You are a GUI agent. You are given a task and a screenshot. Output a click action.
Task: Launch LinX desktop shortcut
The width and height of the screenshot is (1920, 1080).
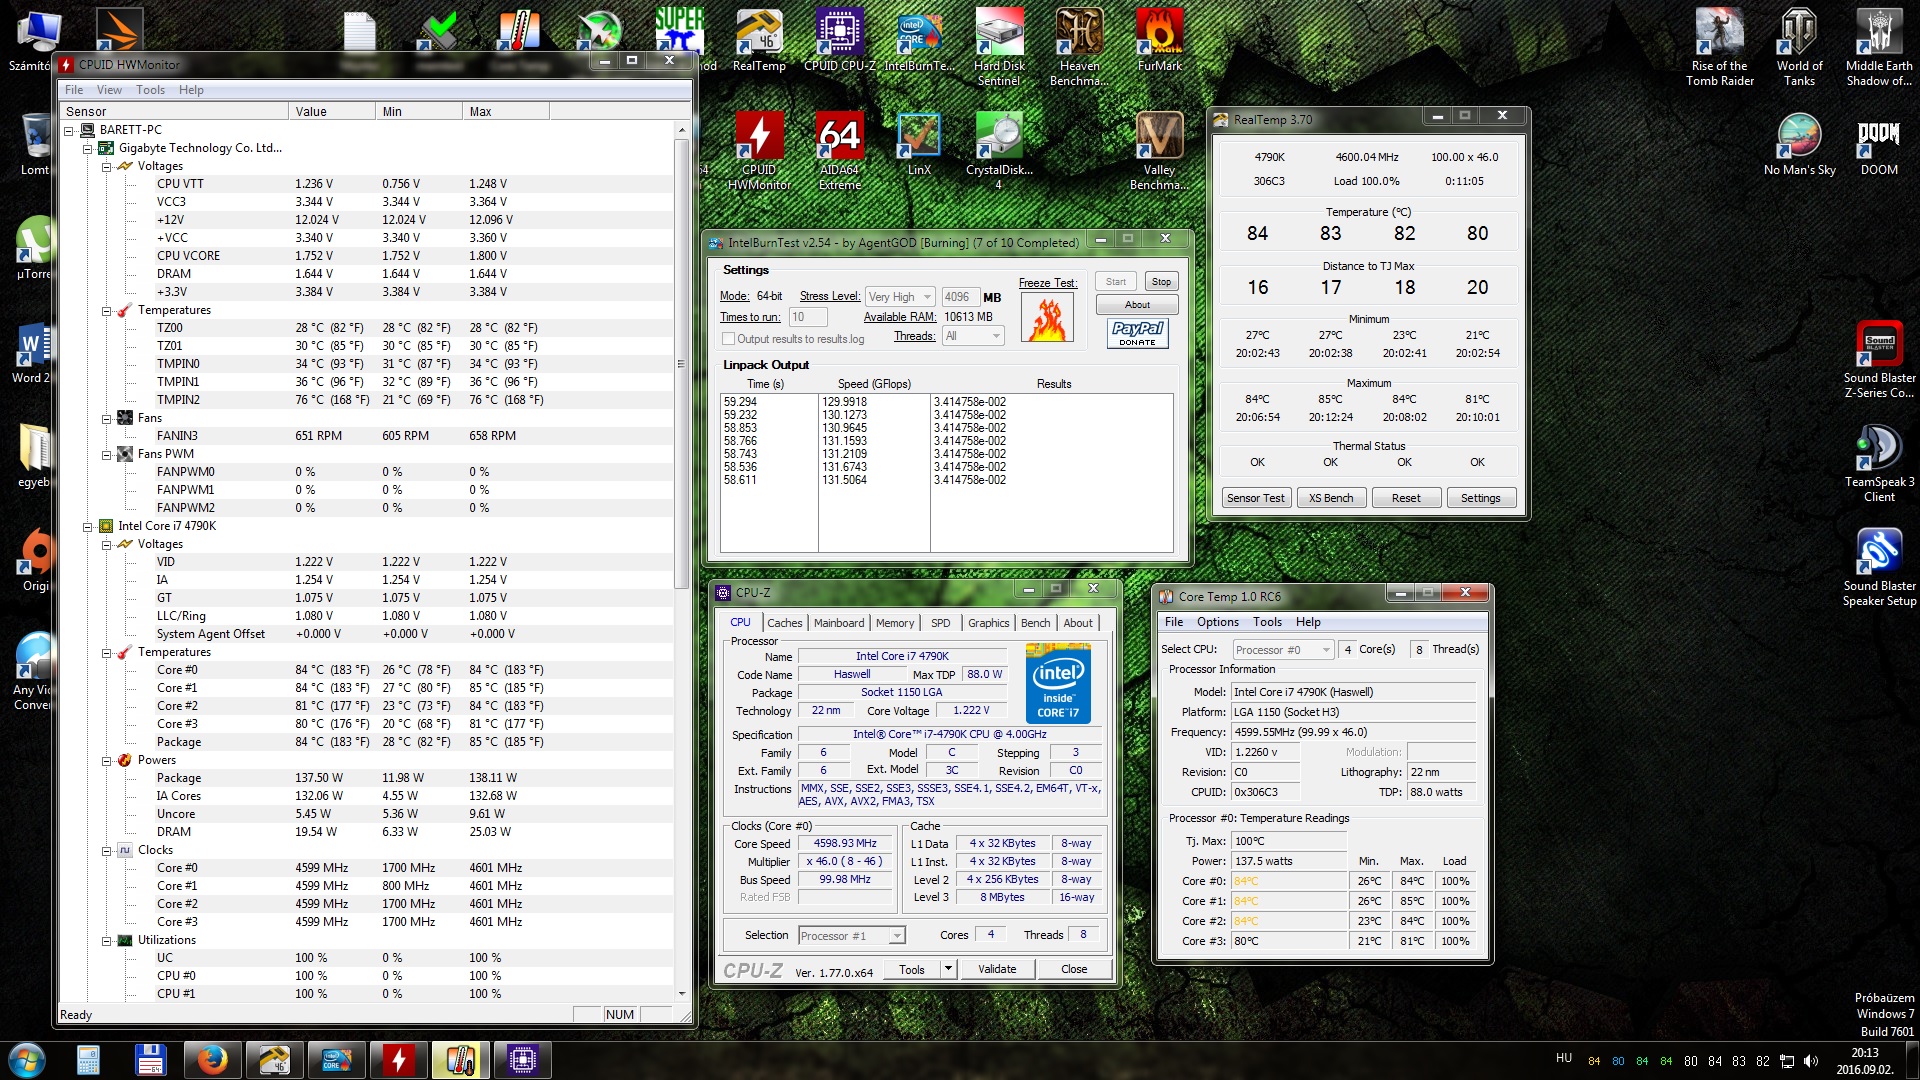coord(919,144)
